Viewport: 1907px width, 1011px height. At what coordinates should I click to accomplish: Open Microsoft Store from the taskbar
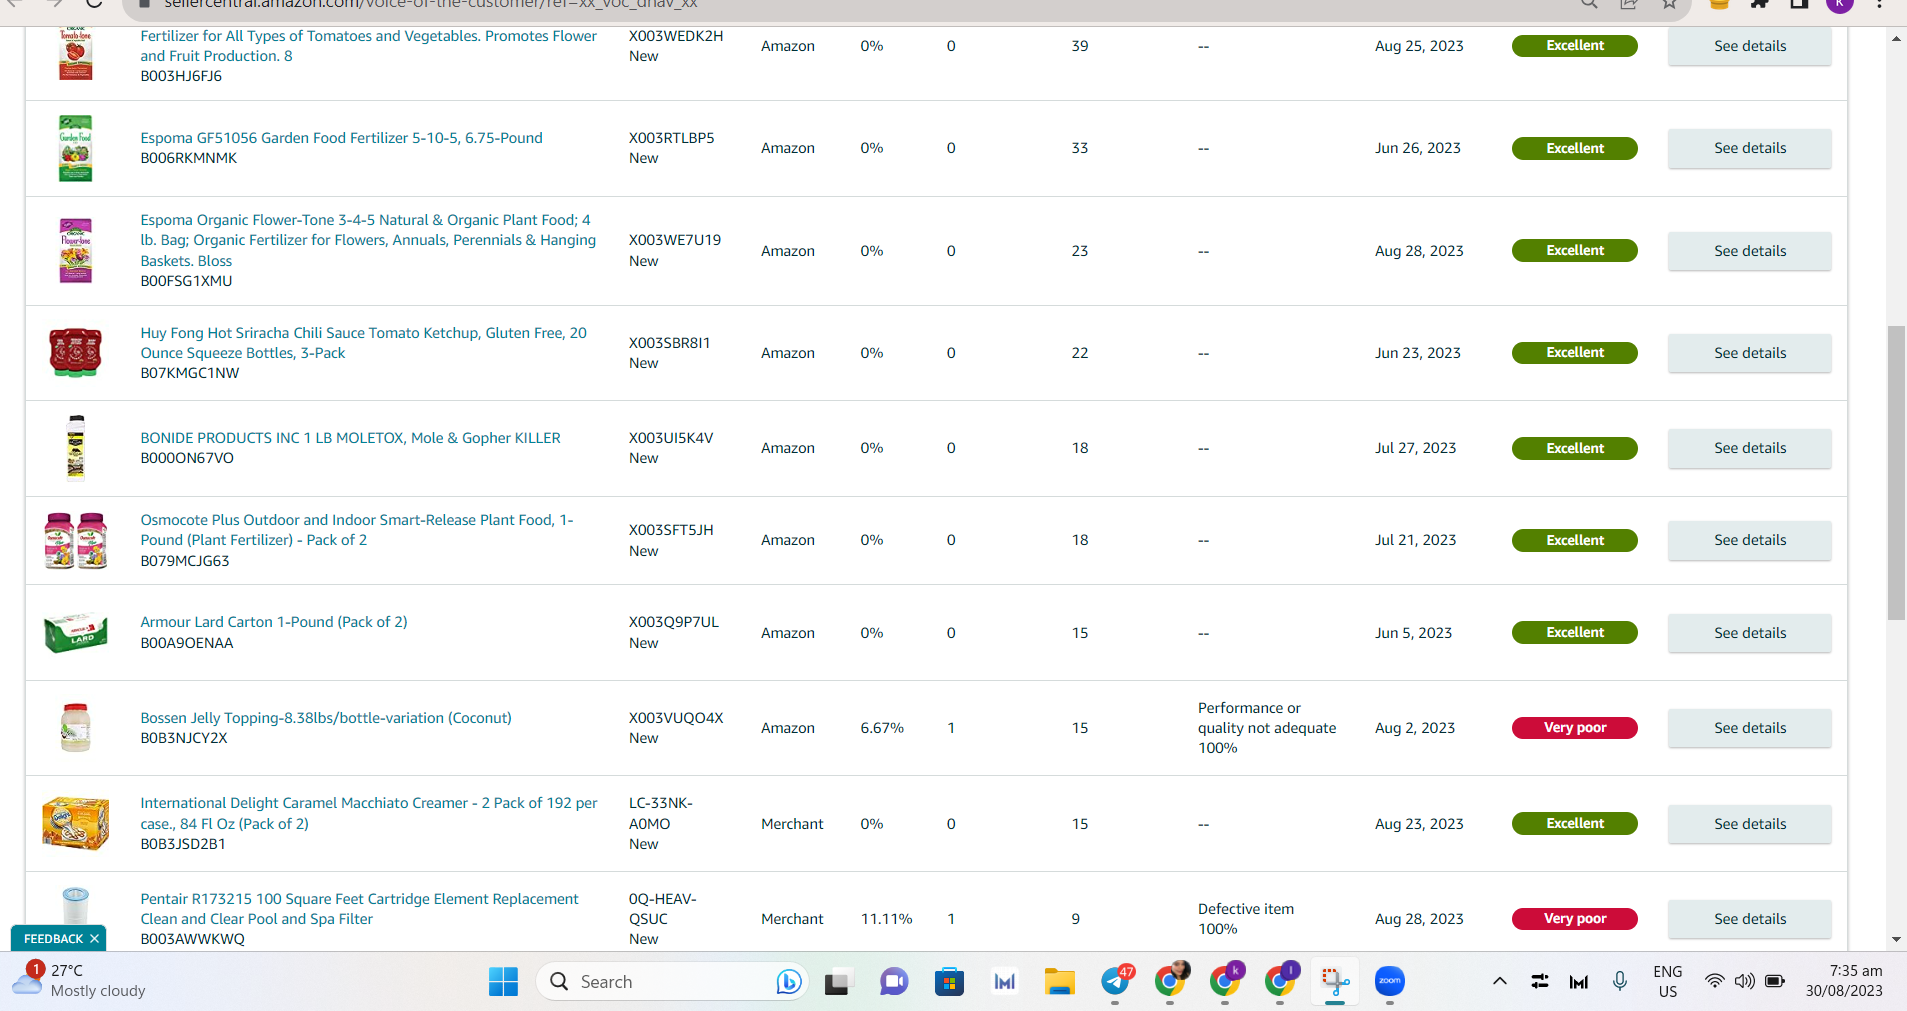coord(949,982)
